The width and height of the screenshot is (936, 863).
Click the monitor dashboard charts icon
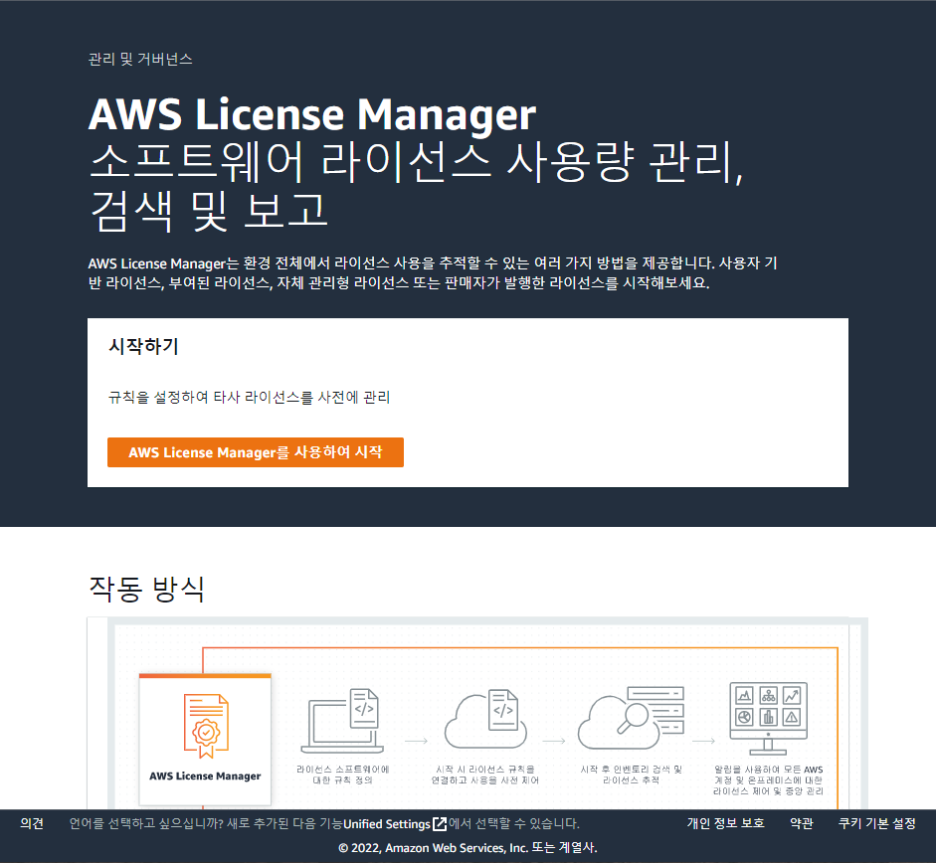point(768,719)
